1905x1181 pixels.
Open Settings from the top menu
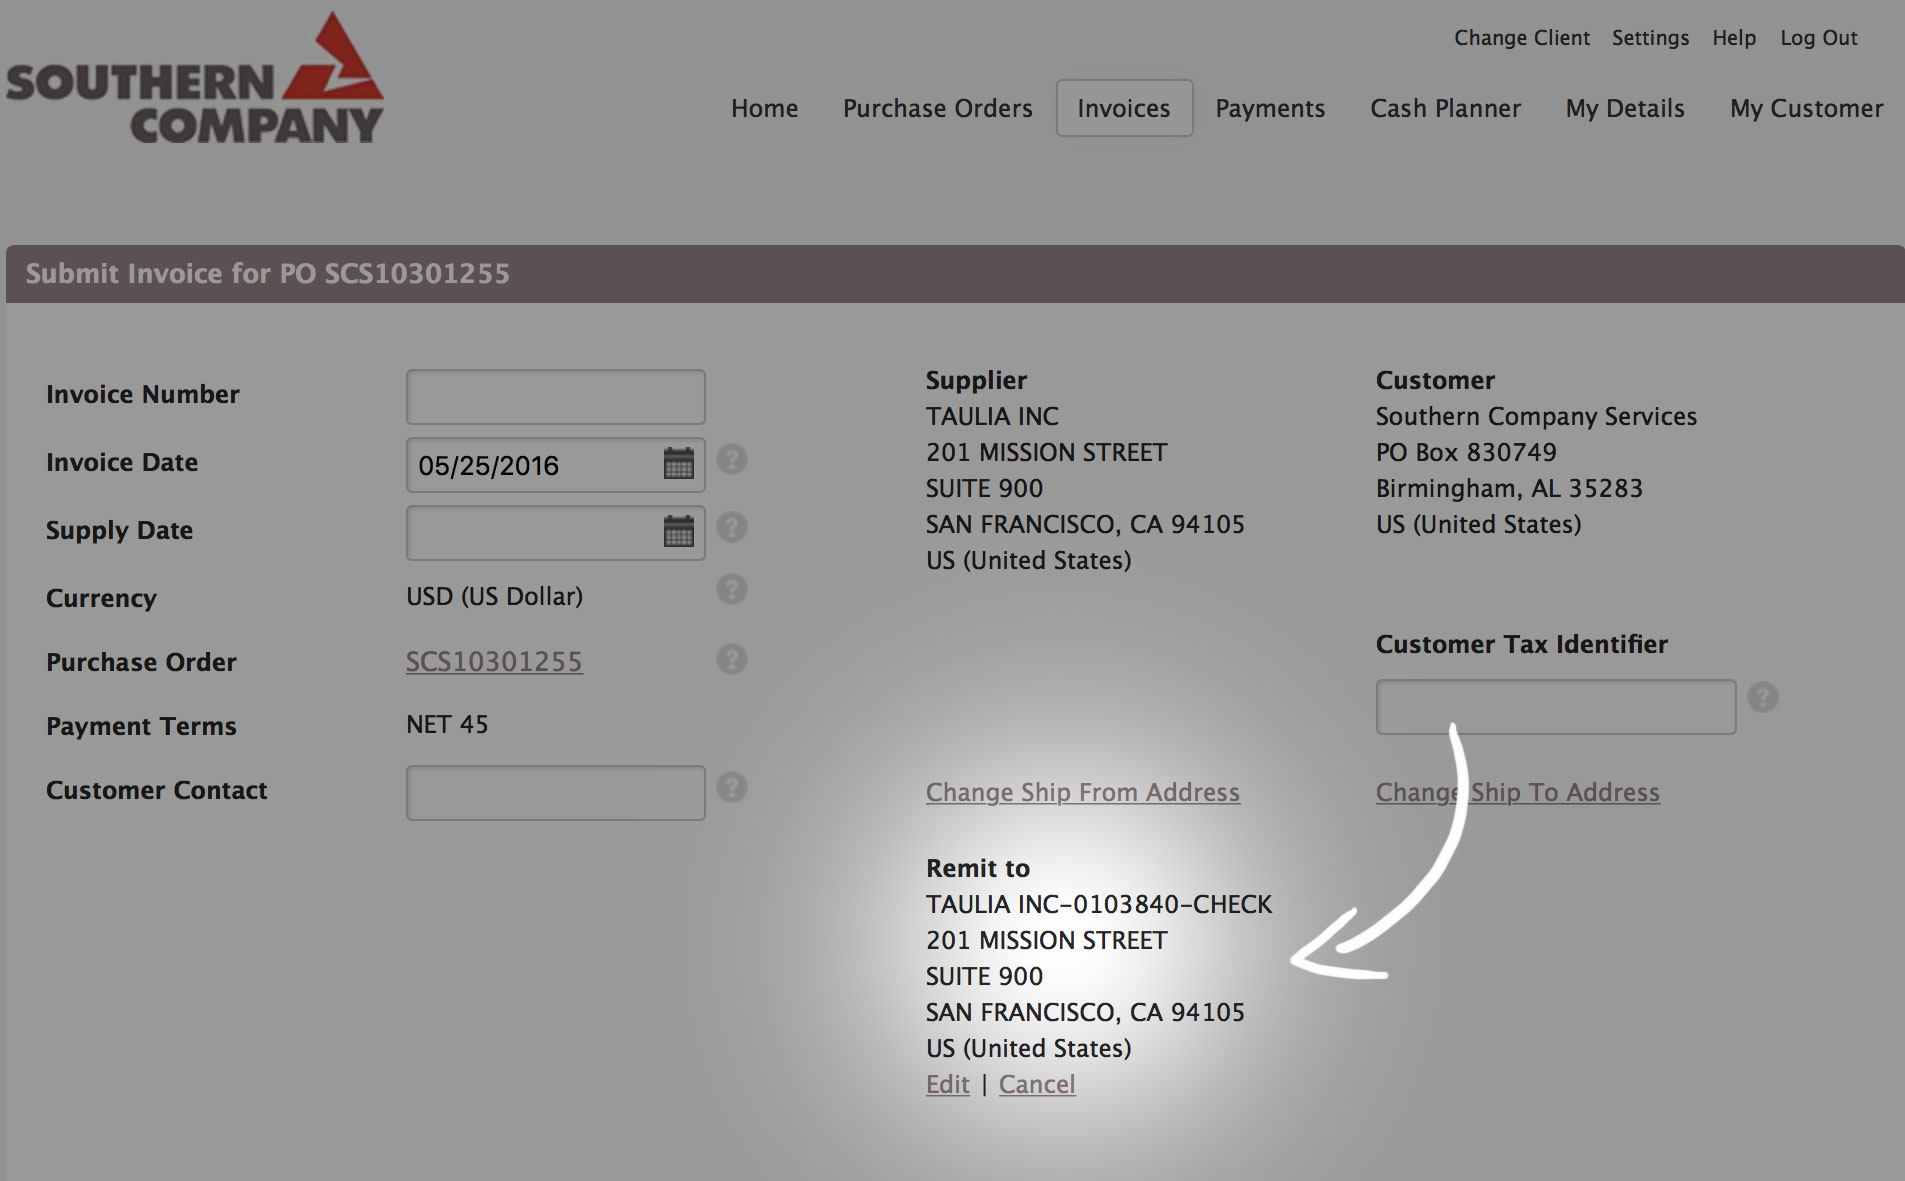point(1650,38)
